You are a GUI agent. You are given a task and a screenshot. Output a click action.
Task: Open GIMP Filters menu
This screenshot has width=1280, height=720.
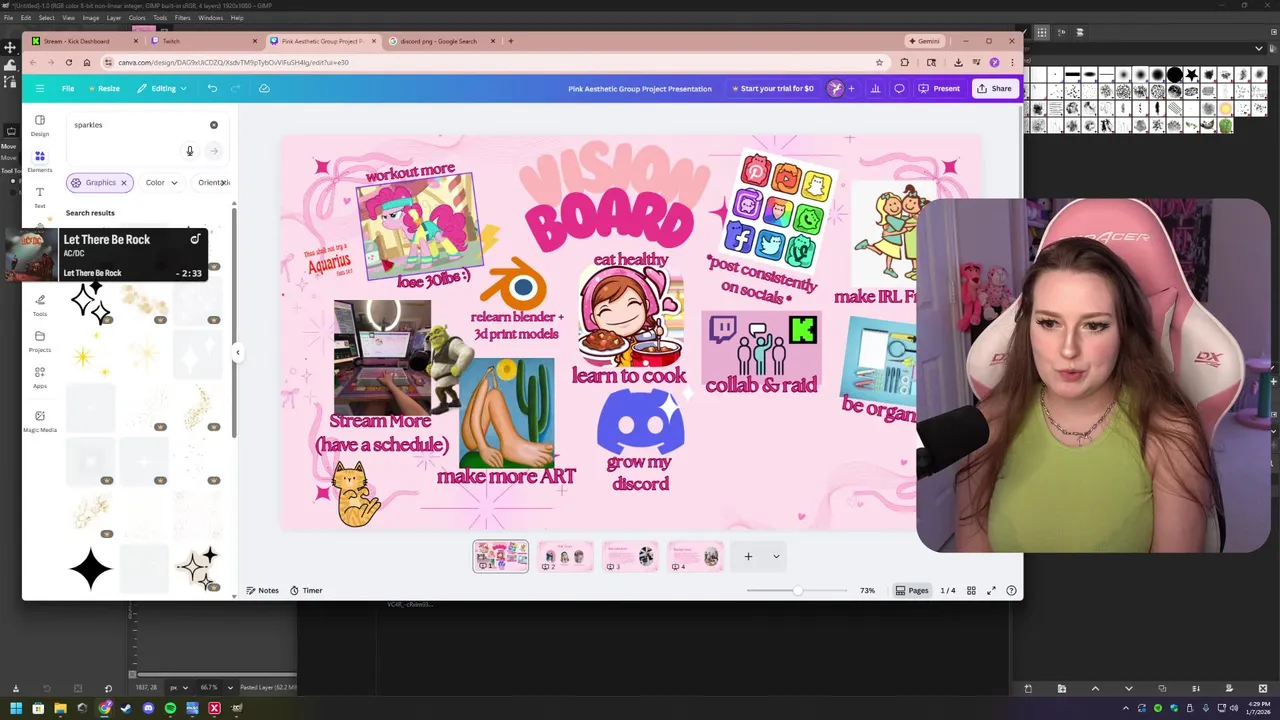(183, 18)
